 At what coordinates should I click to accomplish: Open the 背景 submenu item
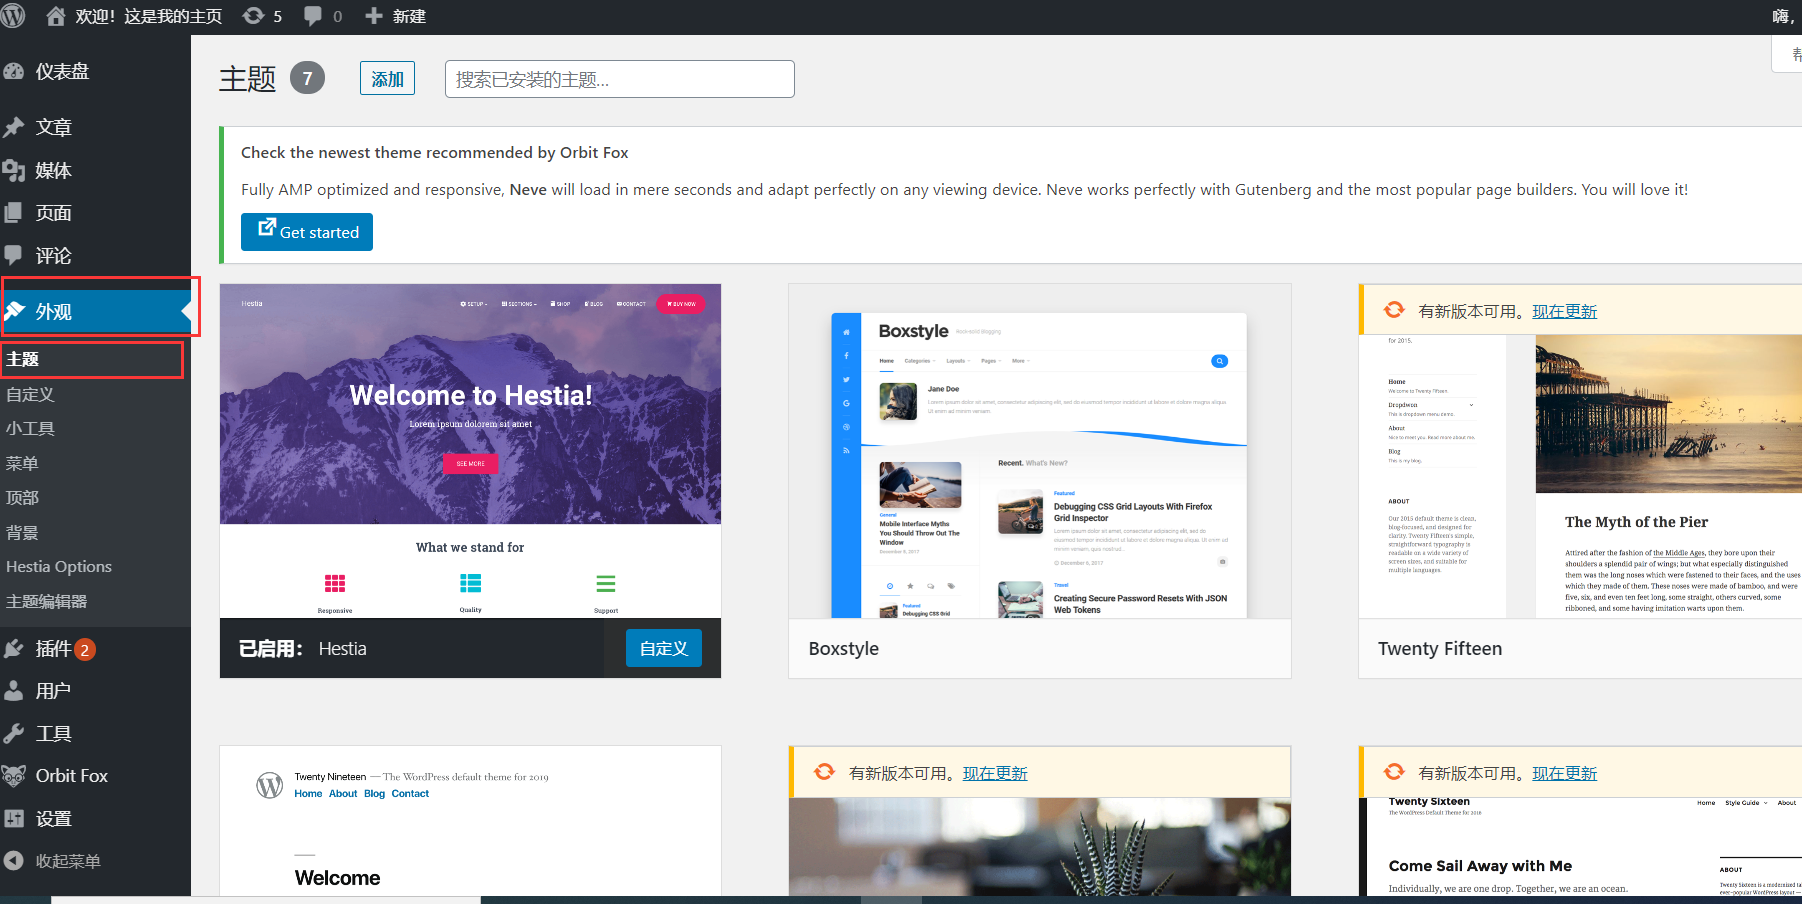22,532
